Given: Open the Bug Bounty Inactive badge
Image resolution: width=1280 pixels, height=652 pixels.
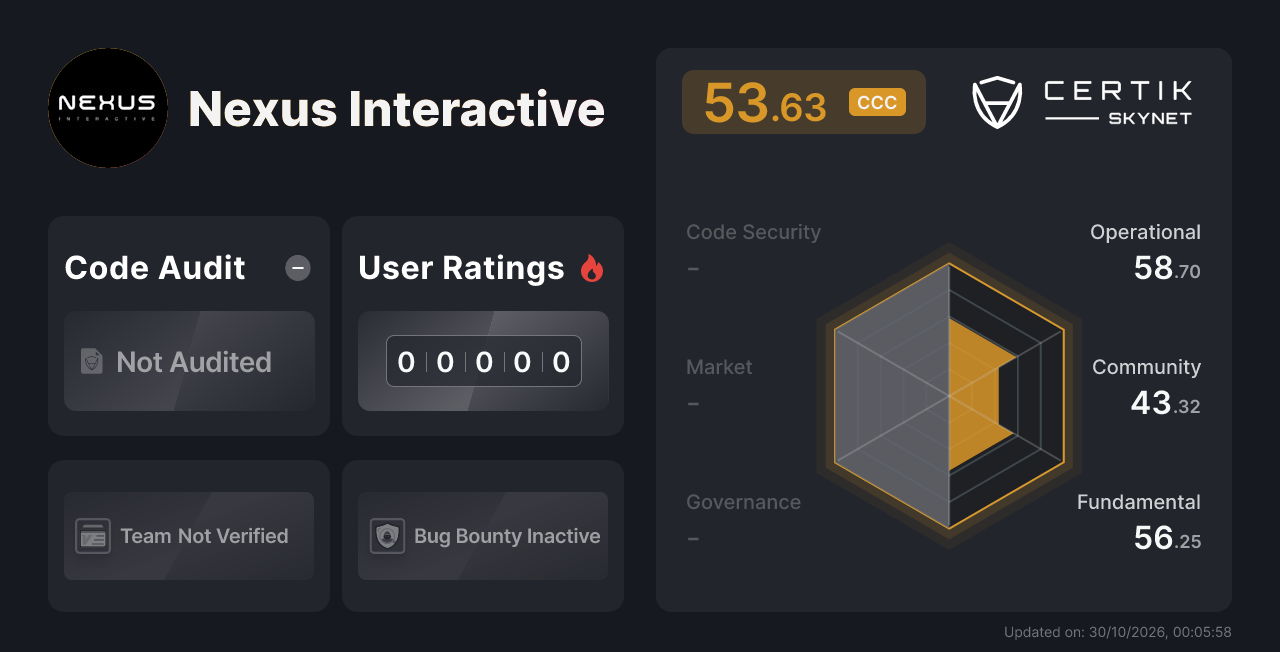Looking at the screenshot, I should coord(483,536).
